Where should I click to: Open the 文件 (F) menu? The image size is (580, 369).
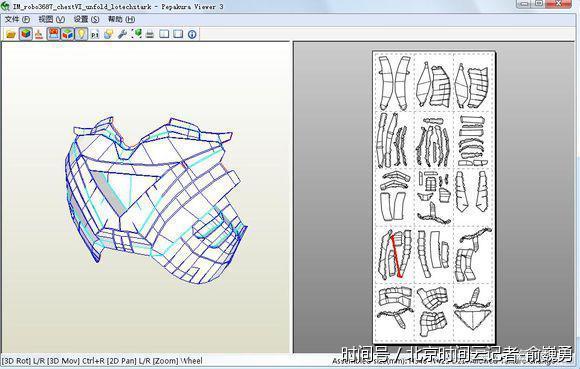[x=17, y=19]
